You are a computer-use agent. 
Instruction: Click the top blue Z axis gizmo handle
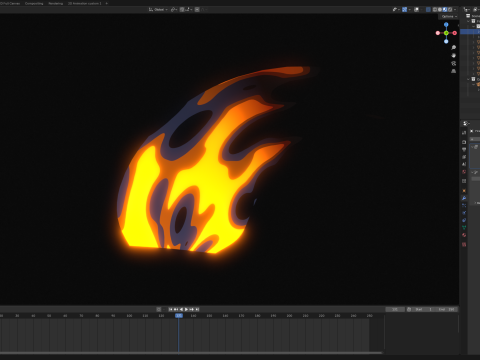[x=446, y=25]
